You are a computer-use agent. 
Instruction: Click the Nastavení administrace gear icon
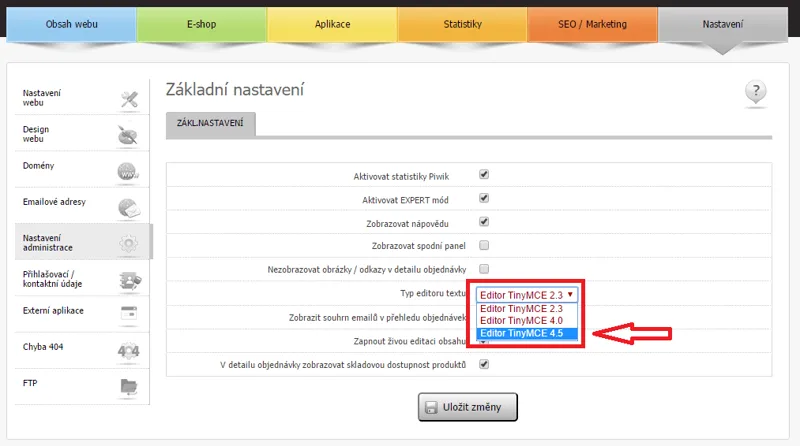[129, 243]
